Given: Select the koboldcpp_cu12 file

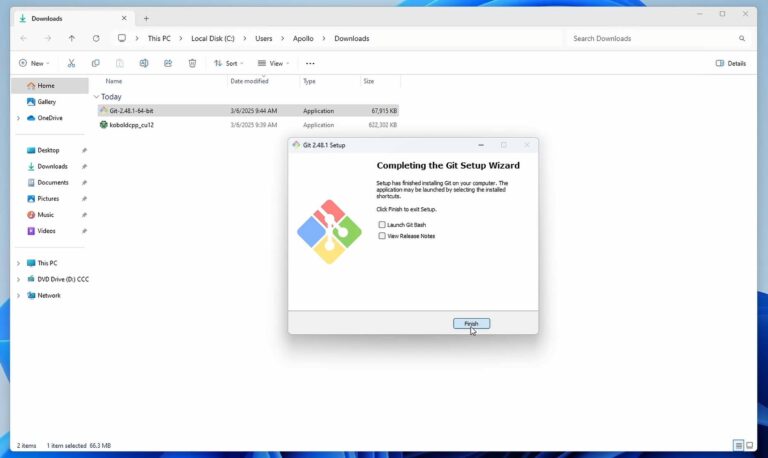Looking at the screenshot, I should (248, 125).
